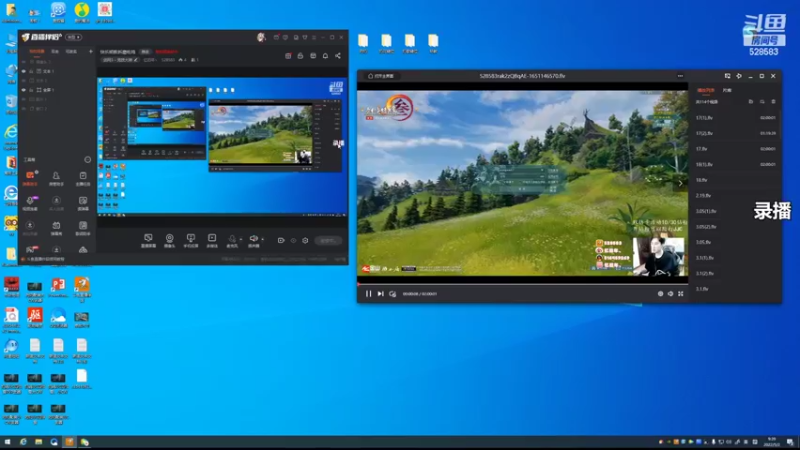Open streaming settings gear icon
This screenshot has height=450, width=800.
[x=305, y=240]
